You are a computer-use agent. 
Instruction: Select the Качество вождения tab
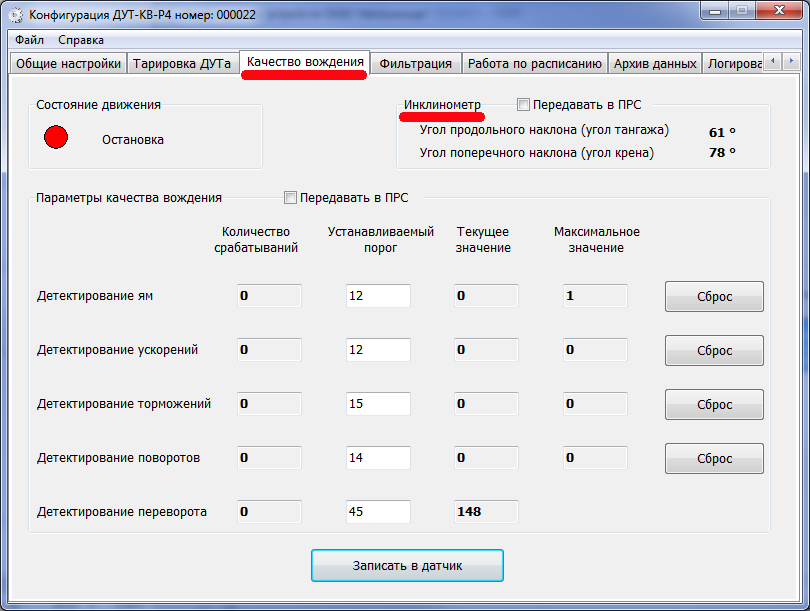[305, 62]
